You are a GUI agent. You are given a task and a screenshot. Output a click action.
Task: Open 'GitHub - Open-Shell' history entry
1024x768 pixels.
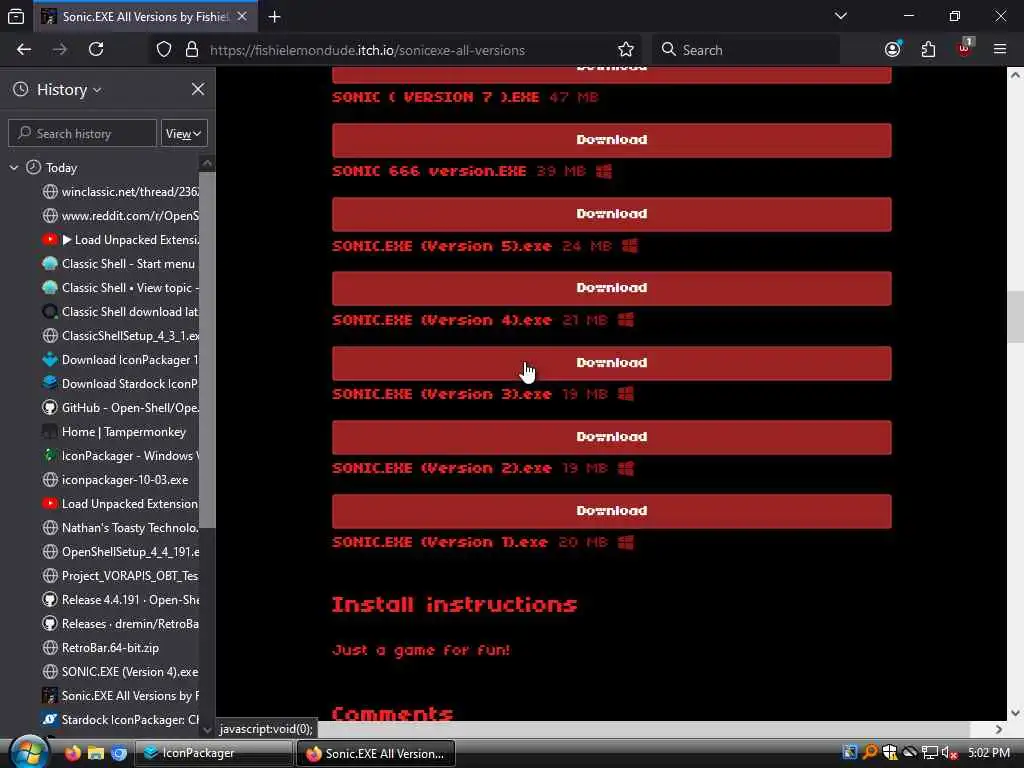point(121,408)
